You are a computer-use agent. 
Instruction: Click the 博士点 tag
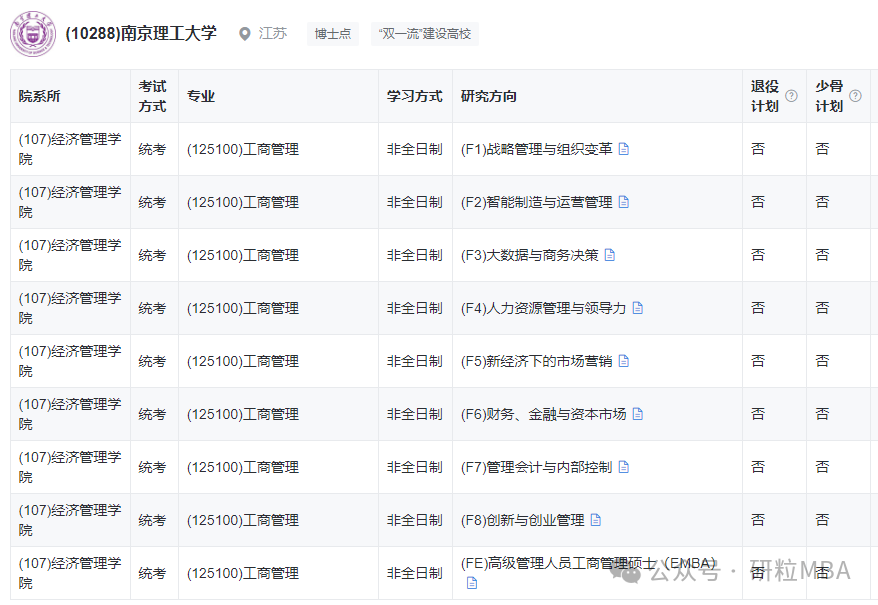(x=333, y=34)
